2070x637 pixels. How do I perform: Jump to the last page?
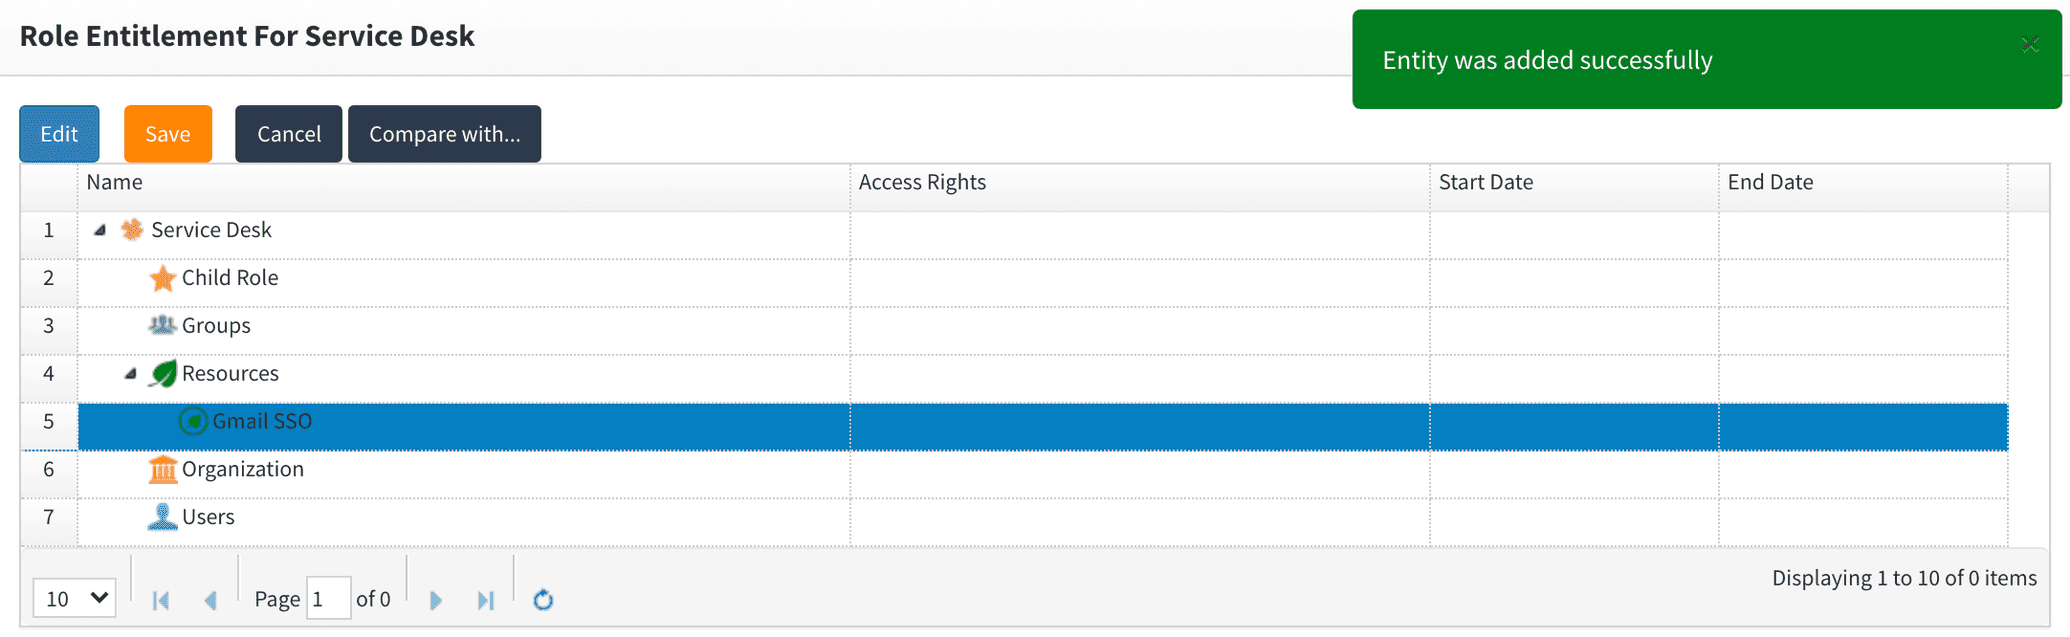point(486,600)
